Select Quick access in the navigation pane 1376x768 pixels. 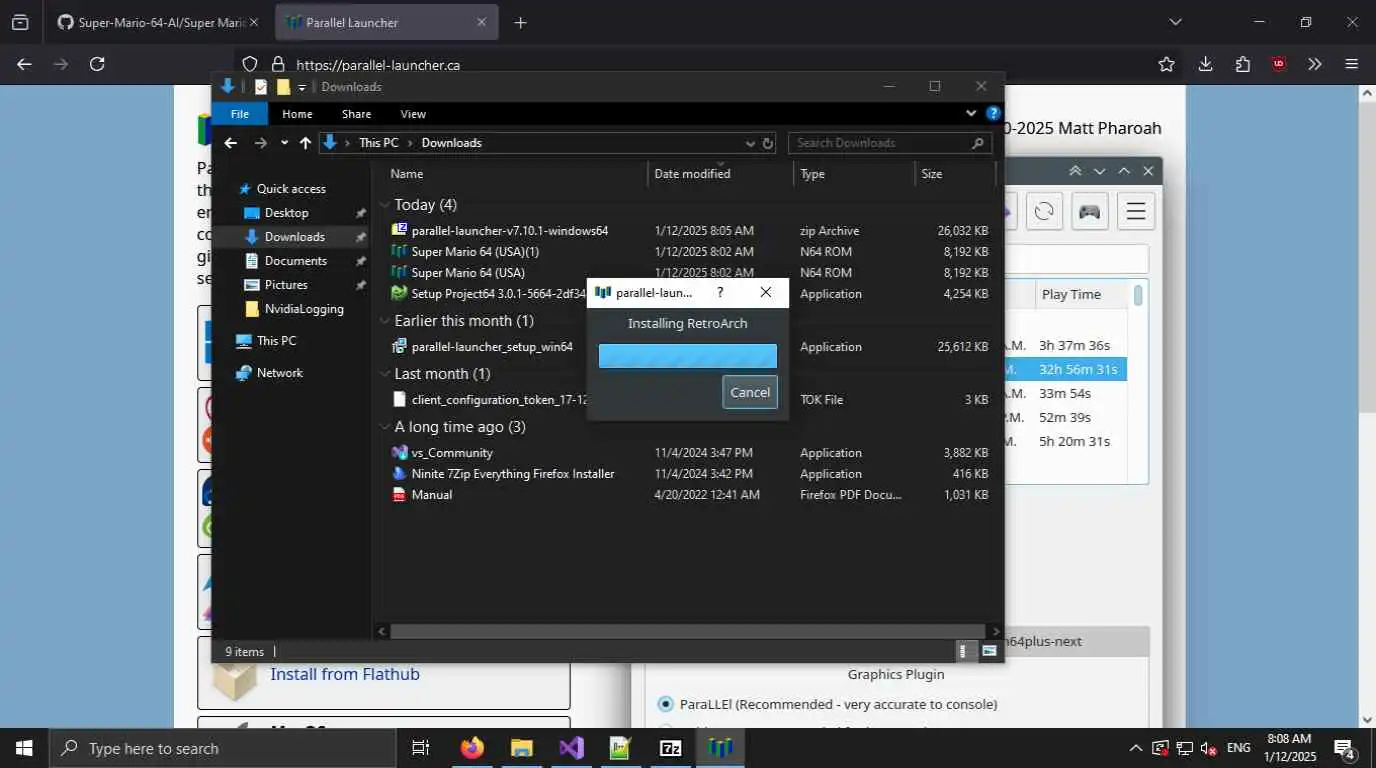coord(291,188)
